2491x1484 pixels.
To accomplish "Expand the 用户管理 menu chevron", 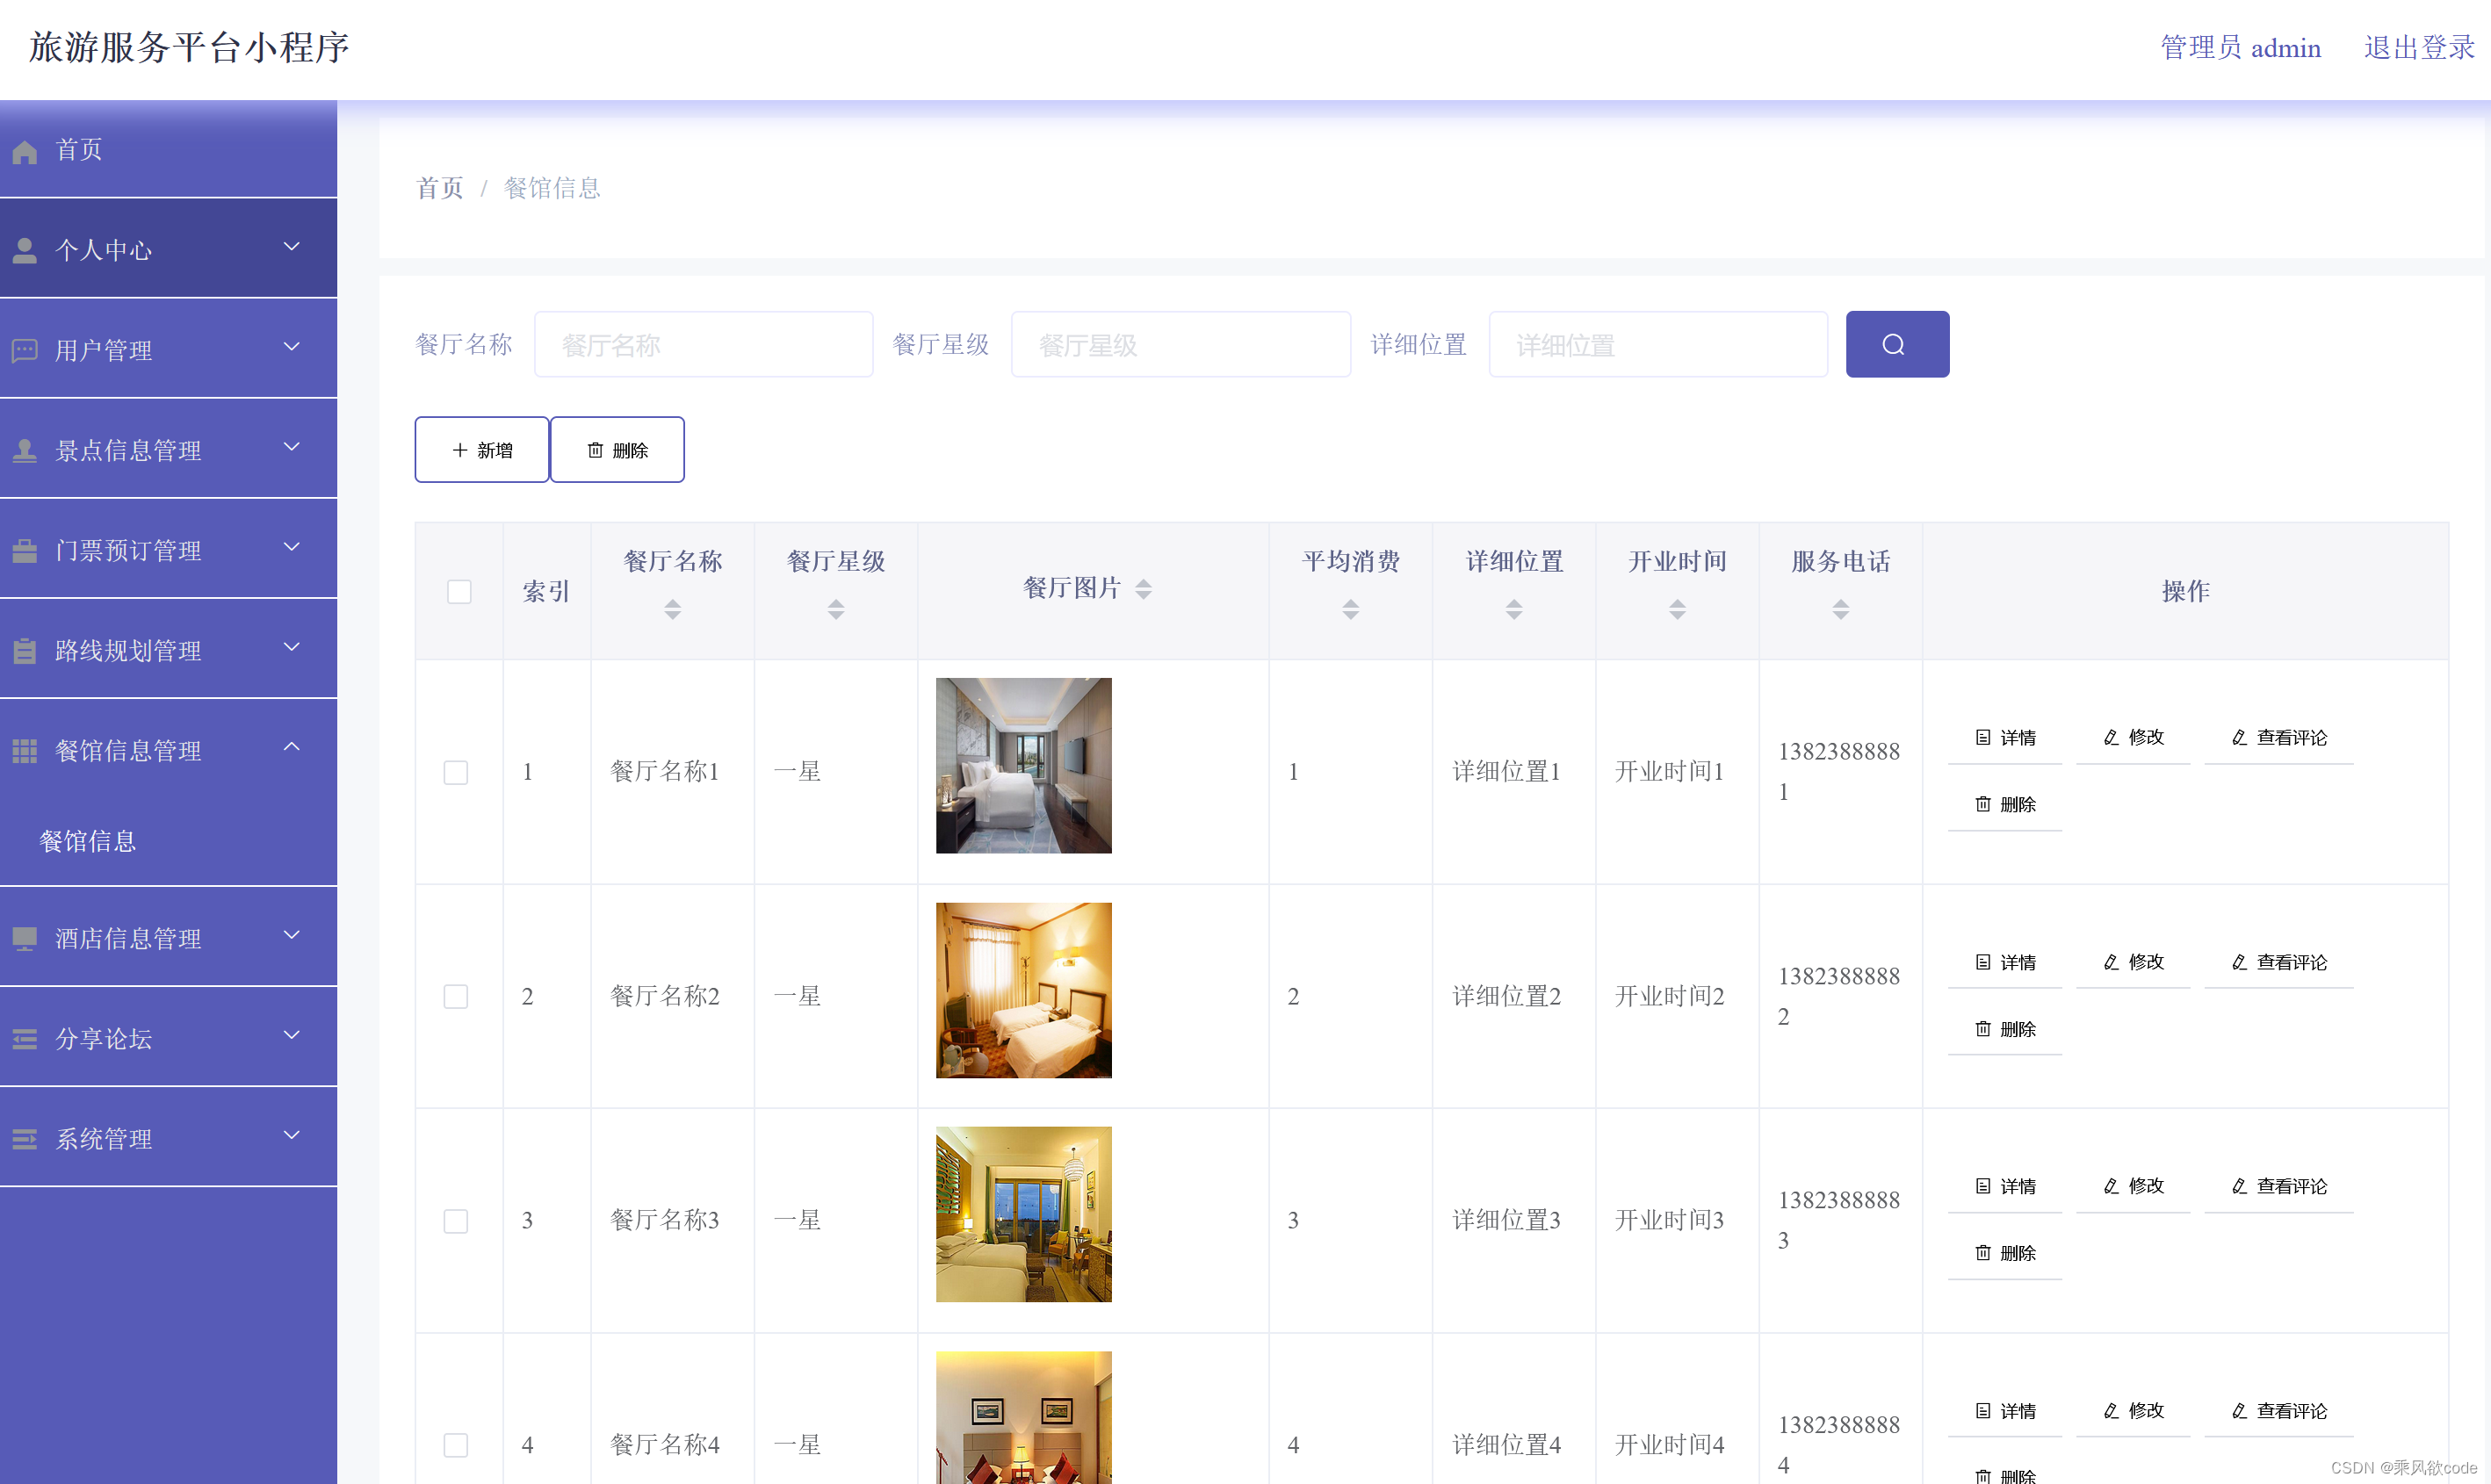I will click(292, 347).
